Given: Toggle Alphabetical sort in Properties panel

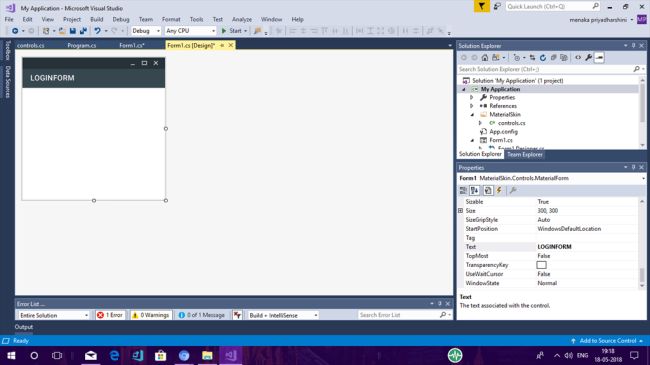Looking at the screenshot, I should [x=475, y=190].
